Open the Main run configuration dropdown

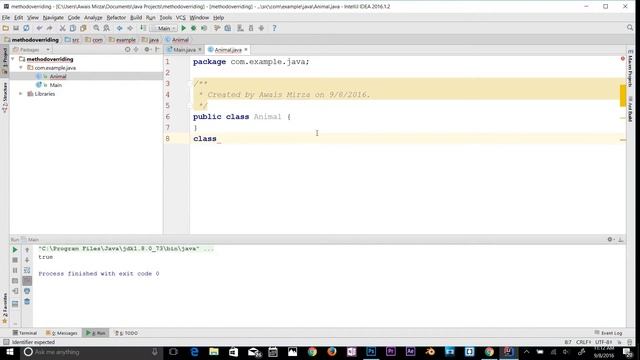(x=164, y=28)
